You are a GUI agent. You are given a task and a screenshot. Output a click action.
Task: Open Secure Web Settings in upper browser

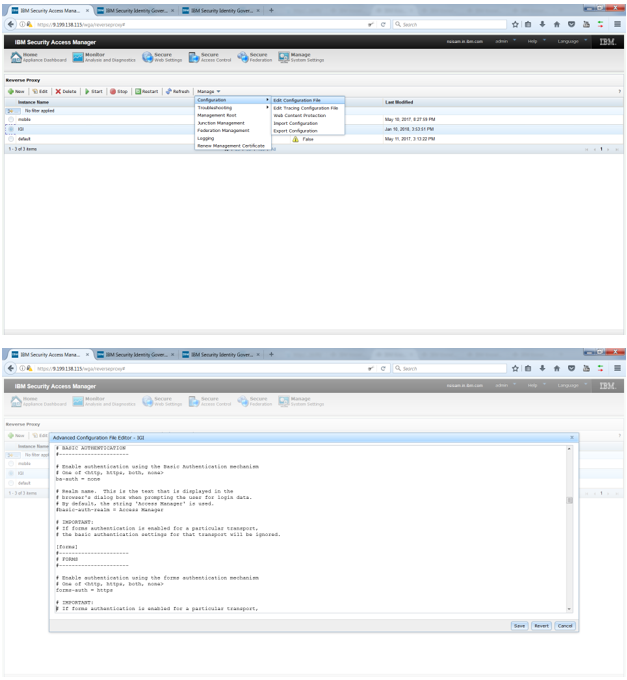pos(162,57)
